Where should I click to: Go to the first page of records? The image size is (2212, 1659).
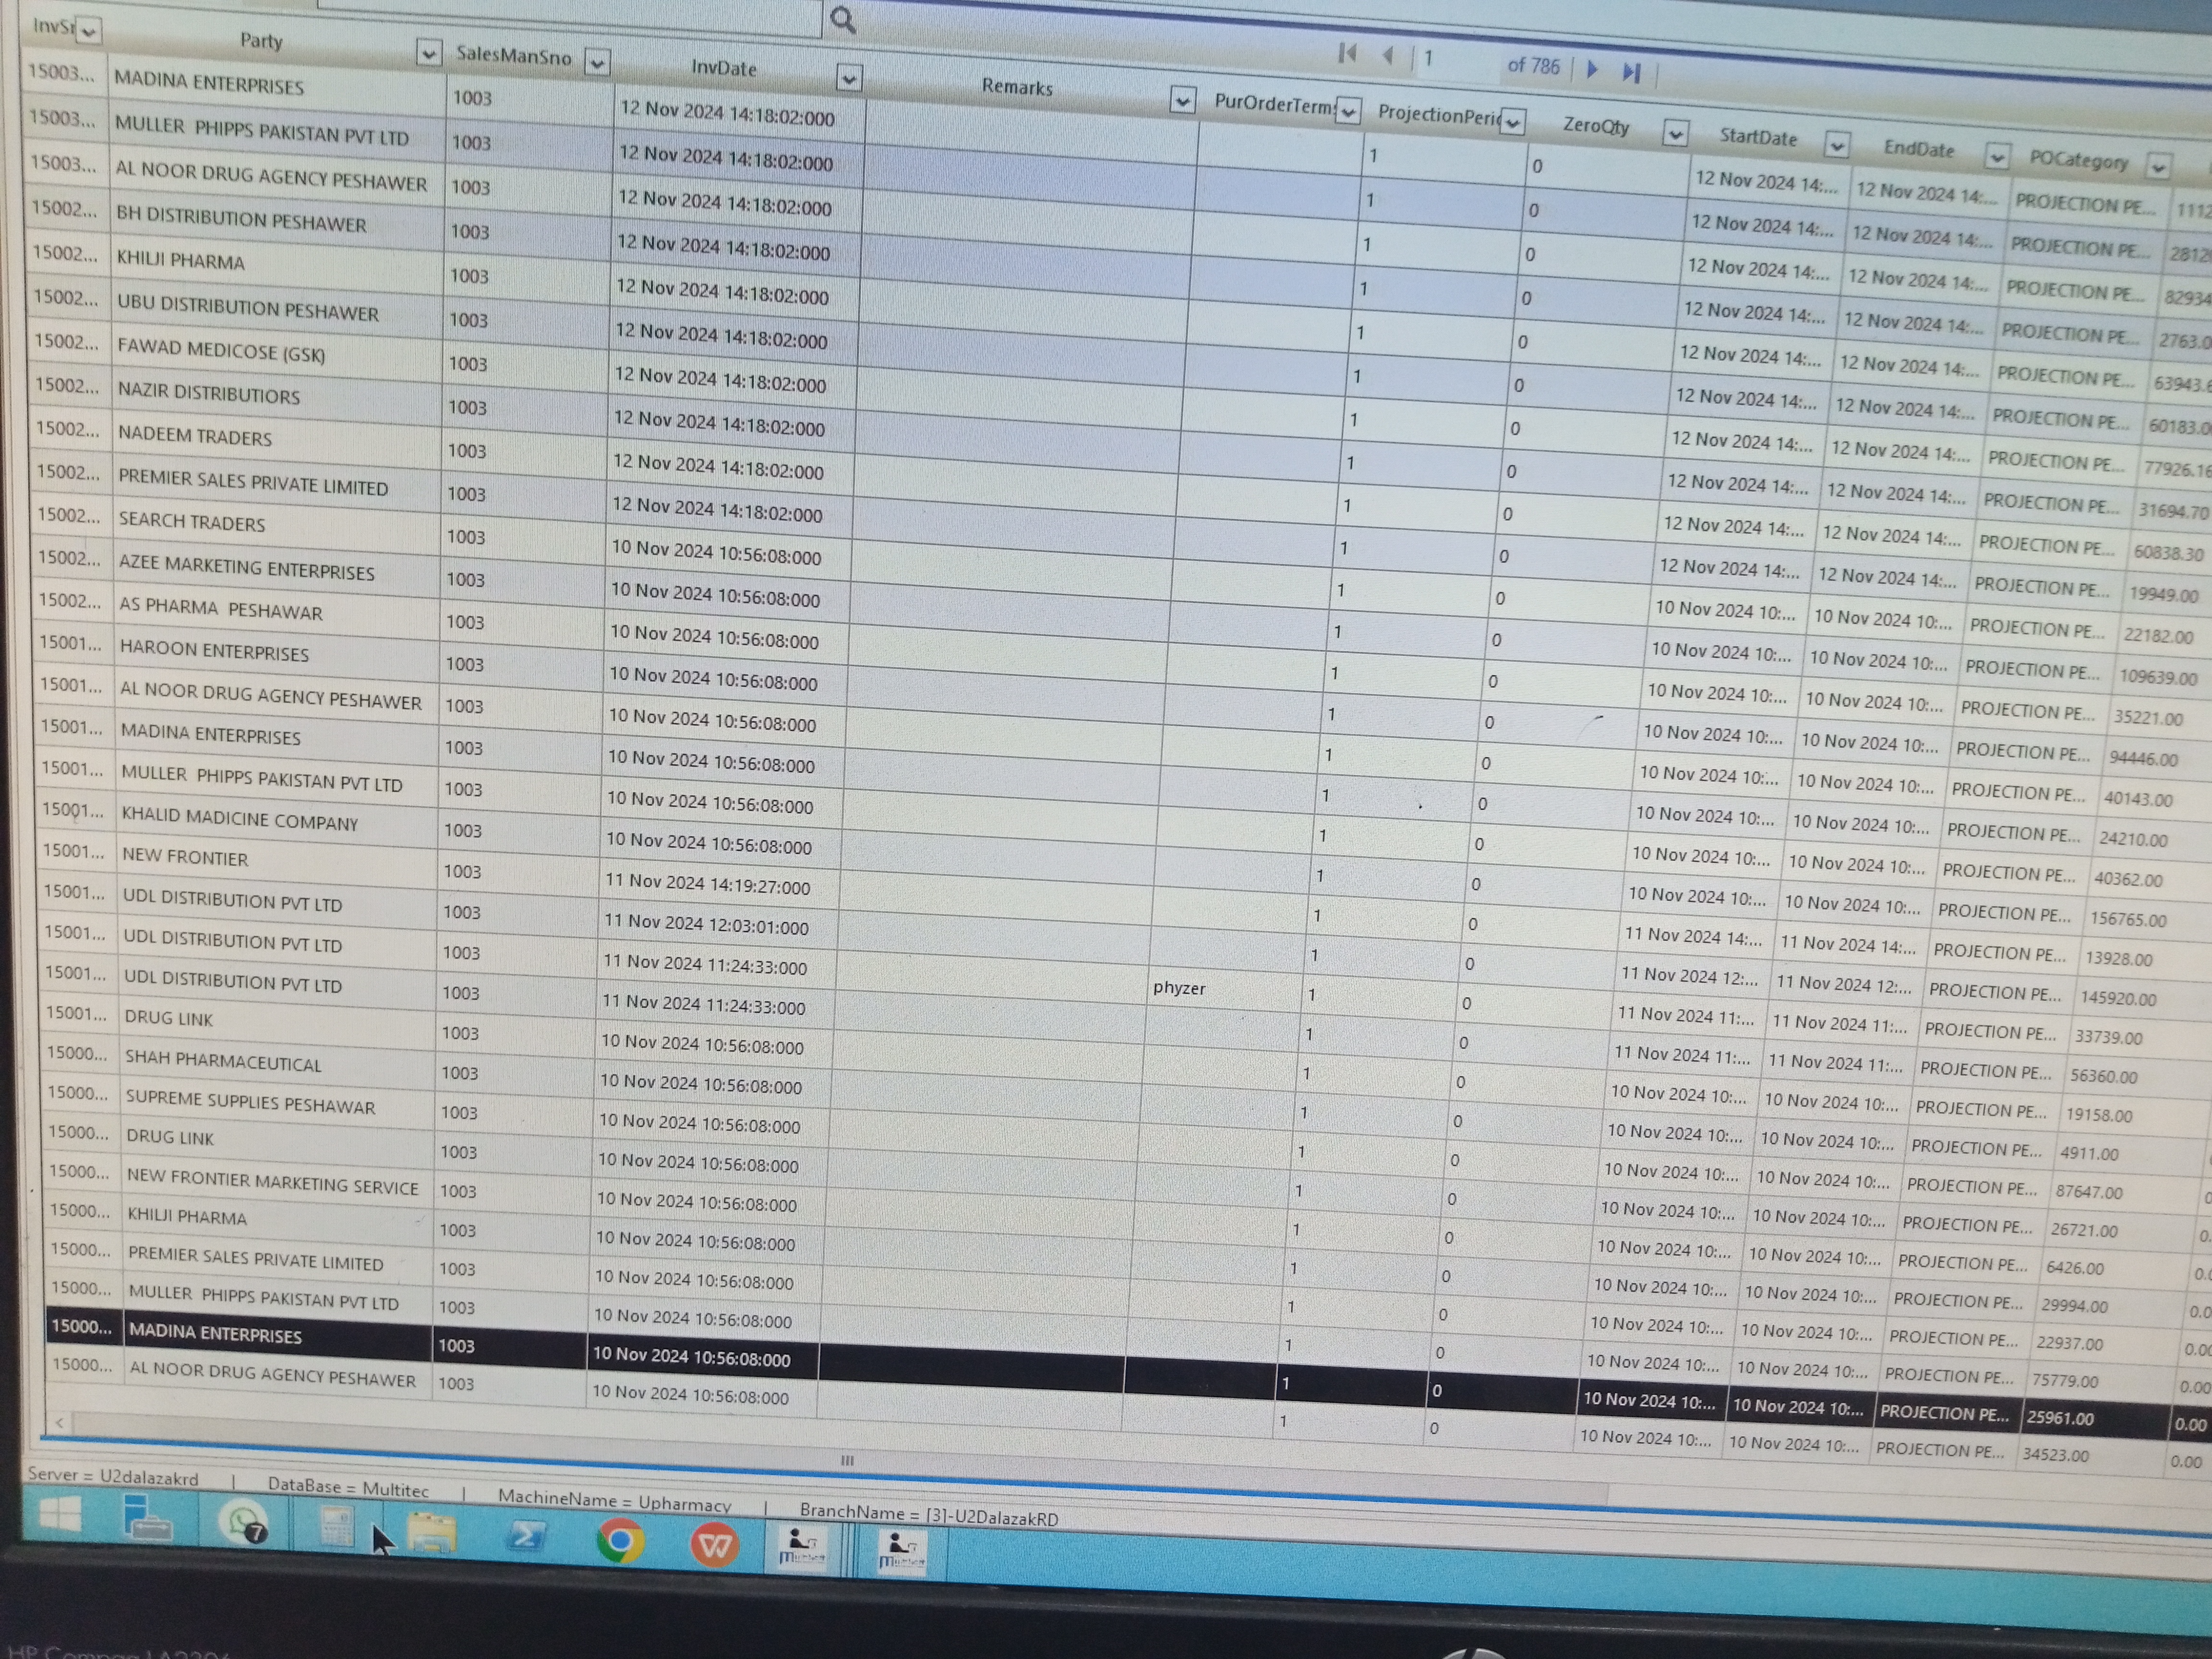[1347, 53]
